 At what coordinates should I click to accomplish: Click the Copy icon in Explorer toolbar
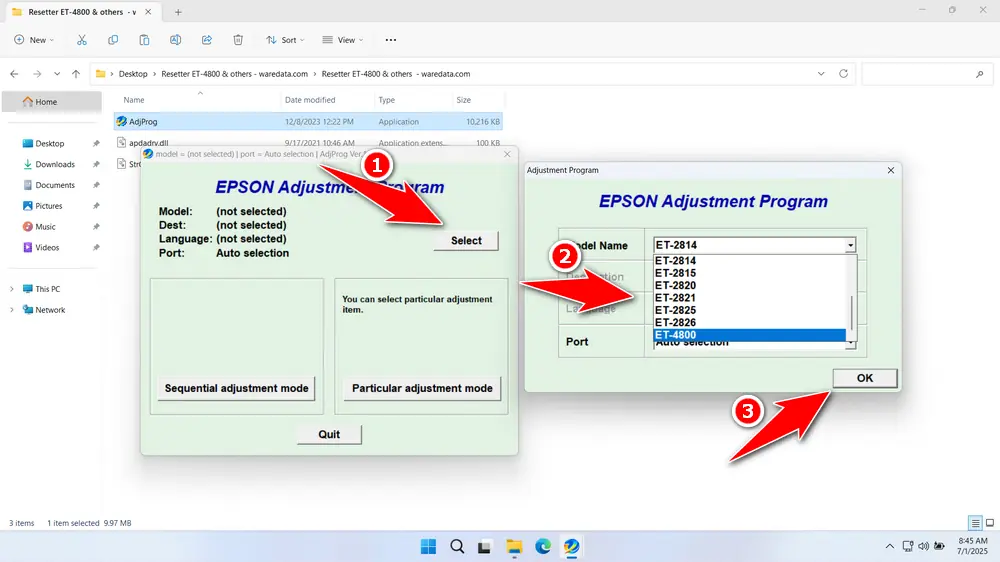(x=113, y=40)
